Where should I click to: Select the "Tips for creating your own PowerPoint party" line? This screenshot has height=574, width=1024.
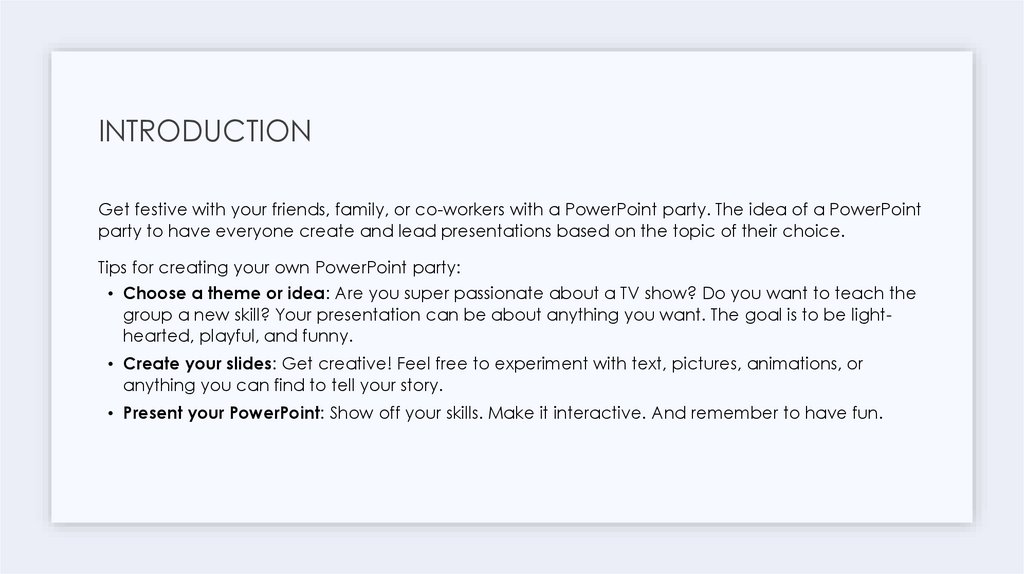(x=278, y=269)
